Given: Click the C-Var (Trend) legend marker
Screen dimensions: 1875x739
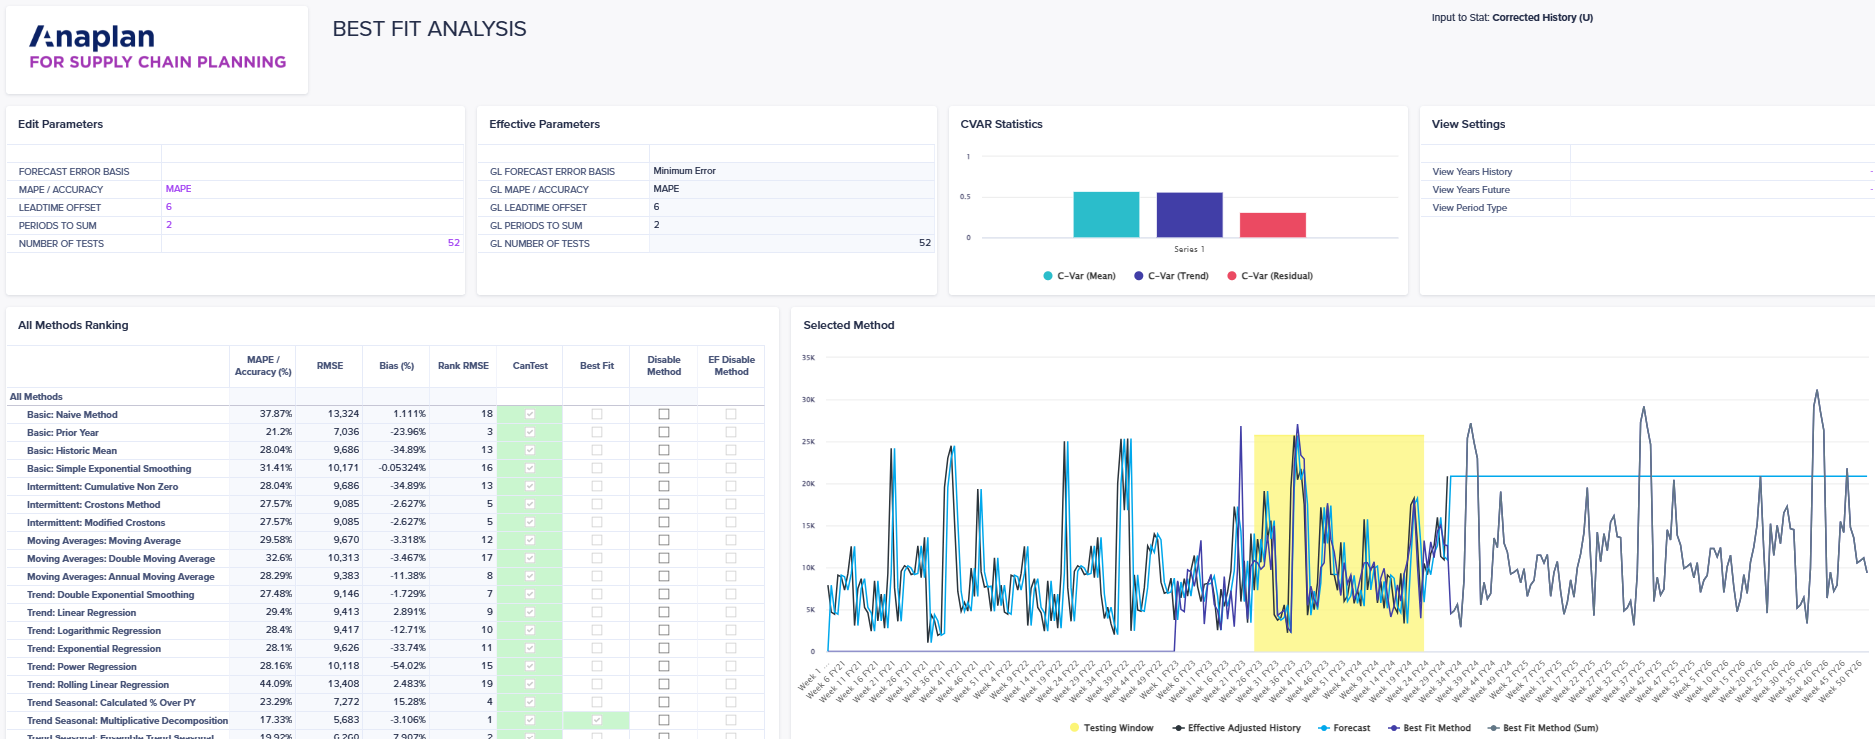Looking at the screenshot, I should click(1139, 276).
